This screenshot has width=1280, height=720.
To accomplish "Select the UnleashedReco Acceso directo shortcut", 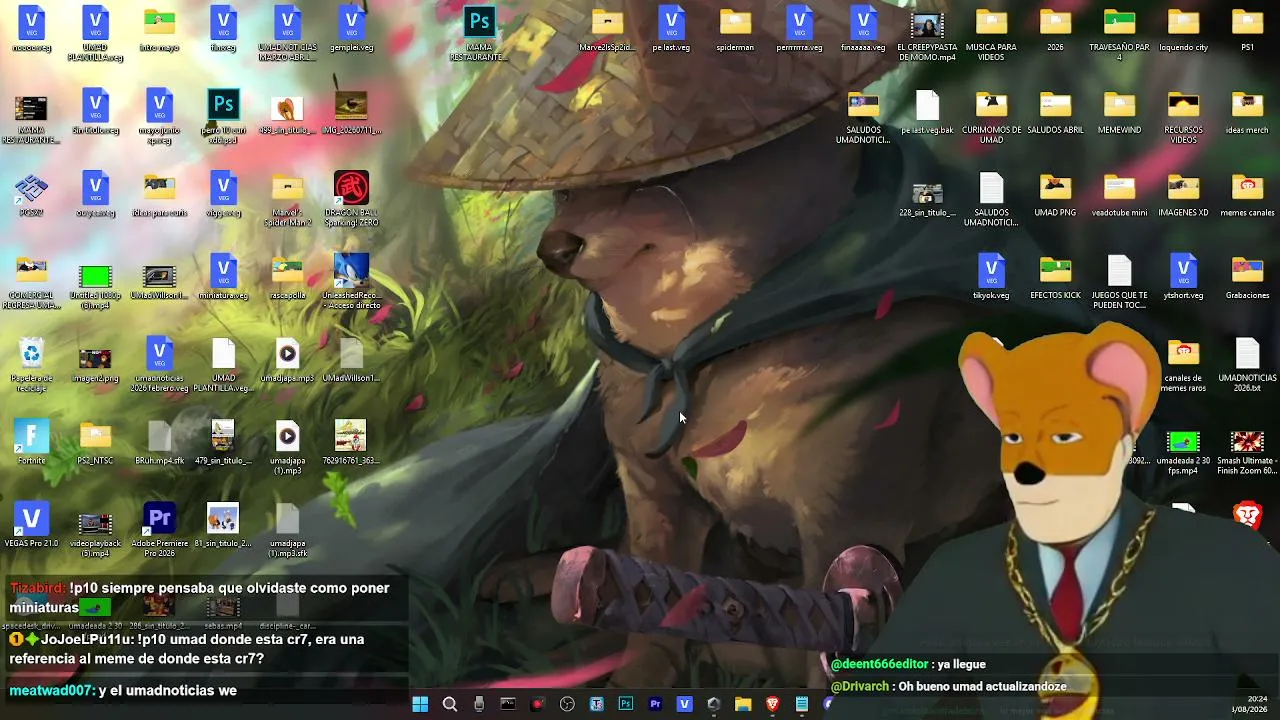I will tap(351, 282).
